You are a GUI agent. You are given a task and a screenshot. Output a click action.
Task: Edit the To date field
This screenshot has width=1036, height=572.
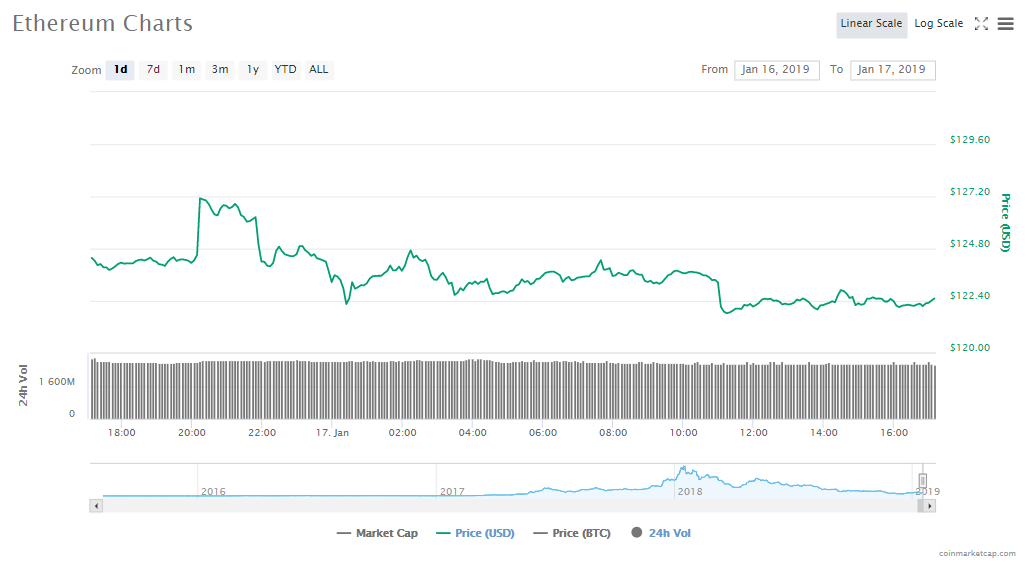click(892, 70)
